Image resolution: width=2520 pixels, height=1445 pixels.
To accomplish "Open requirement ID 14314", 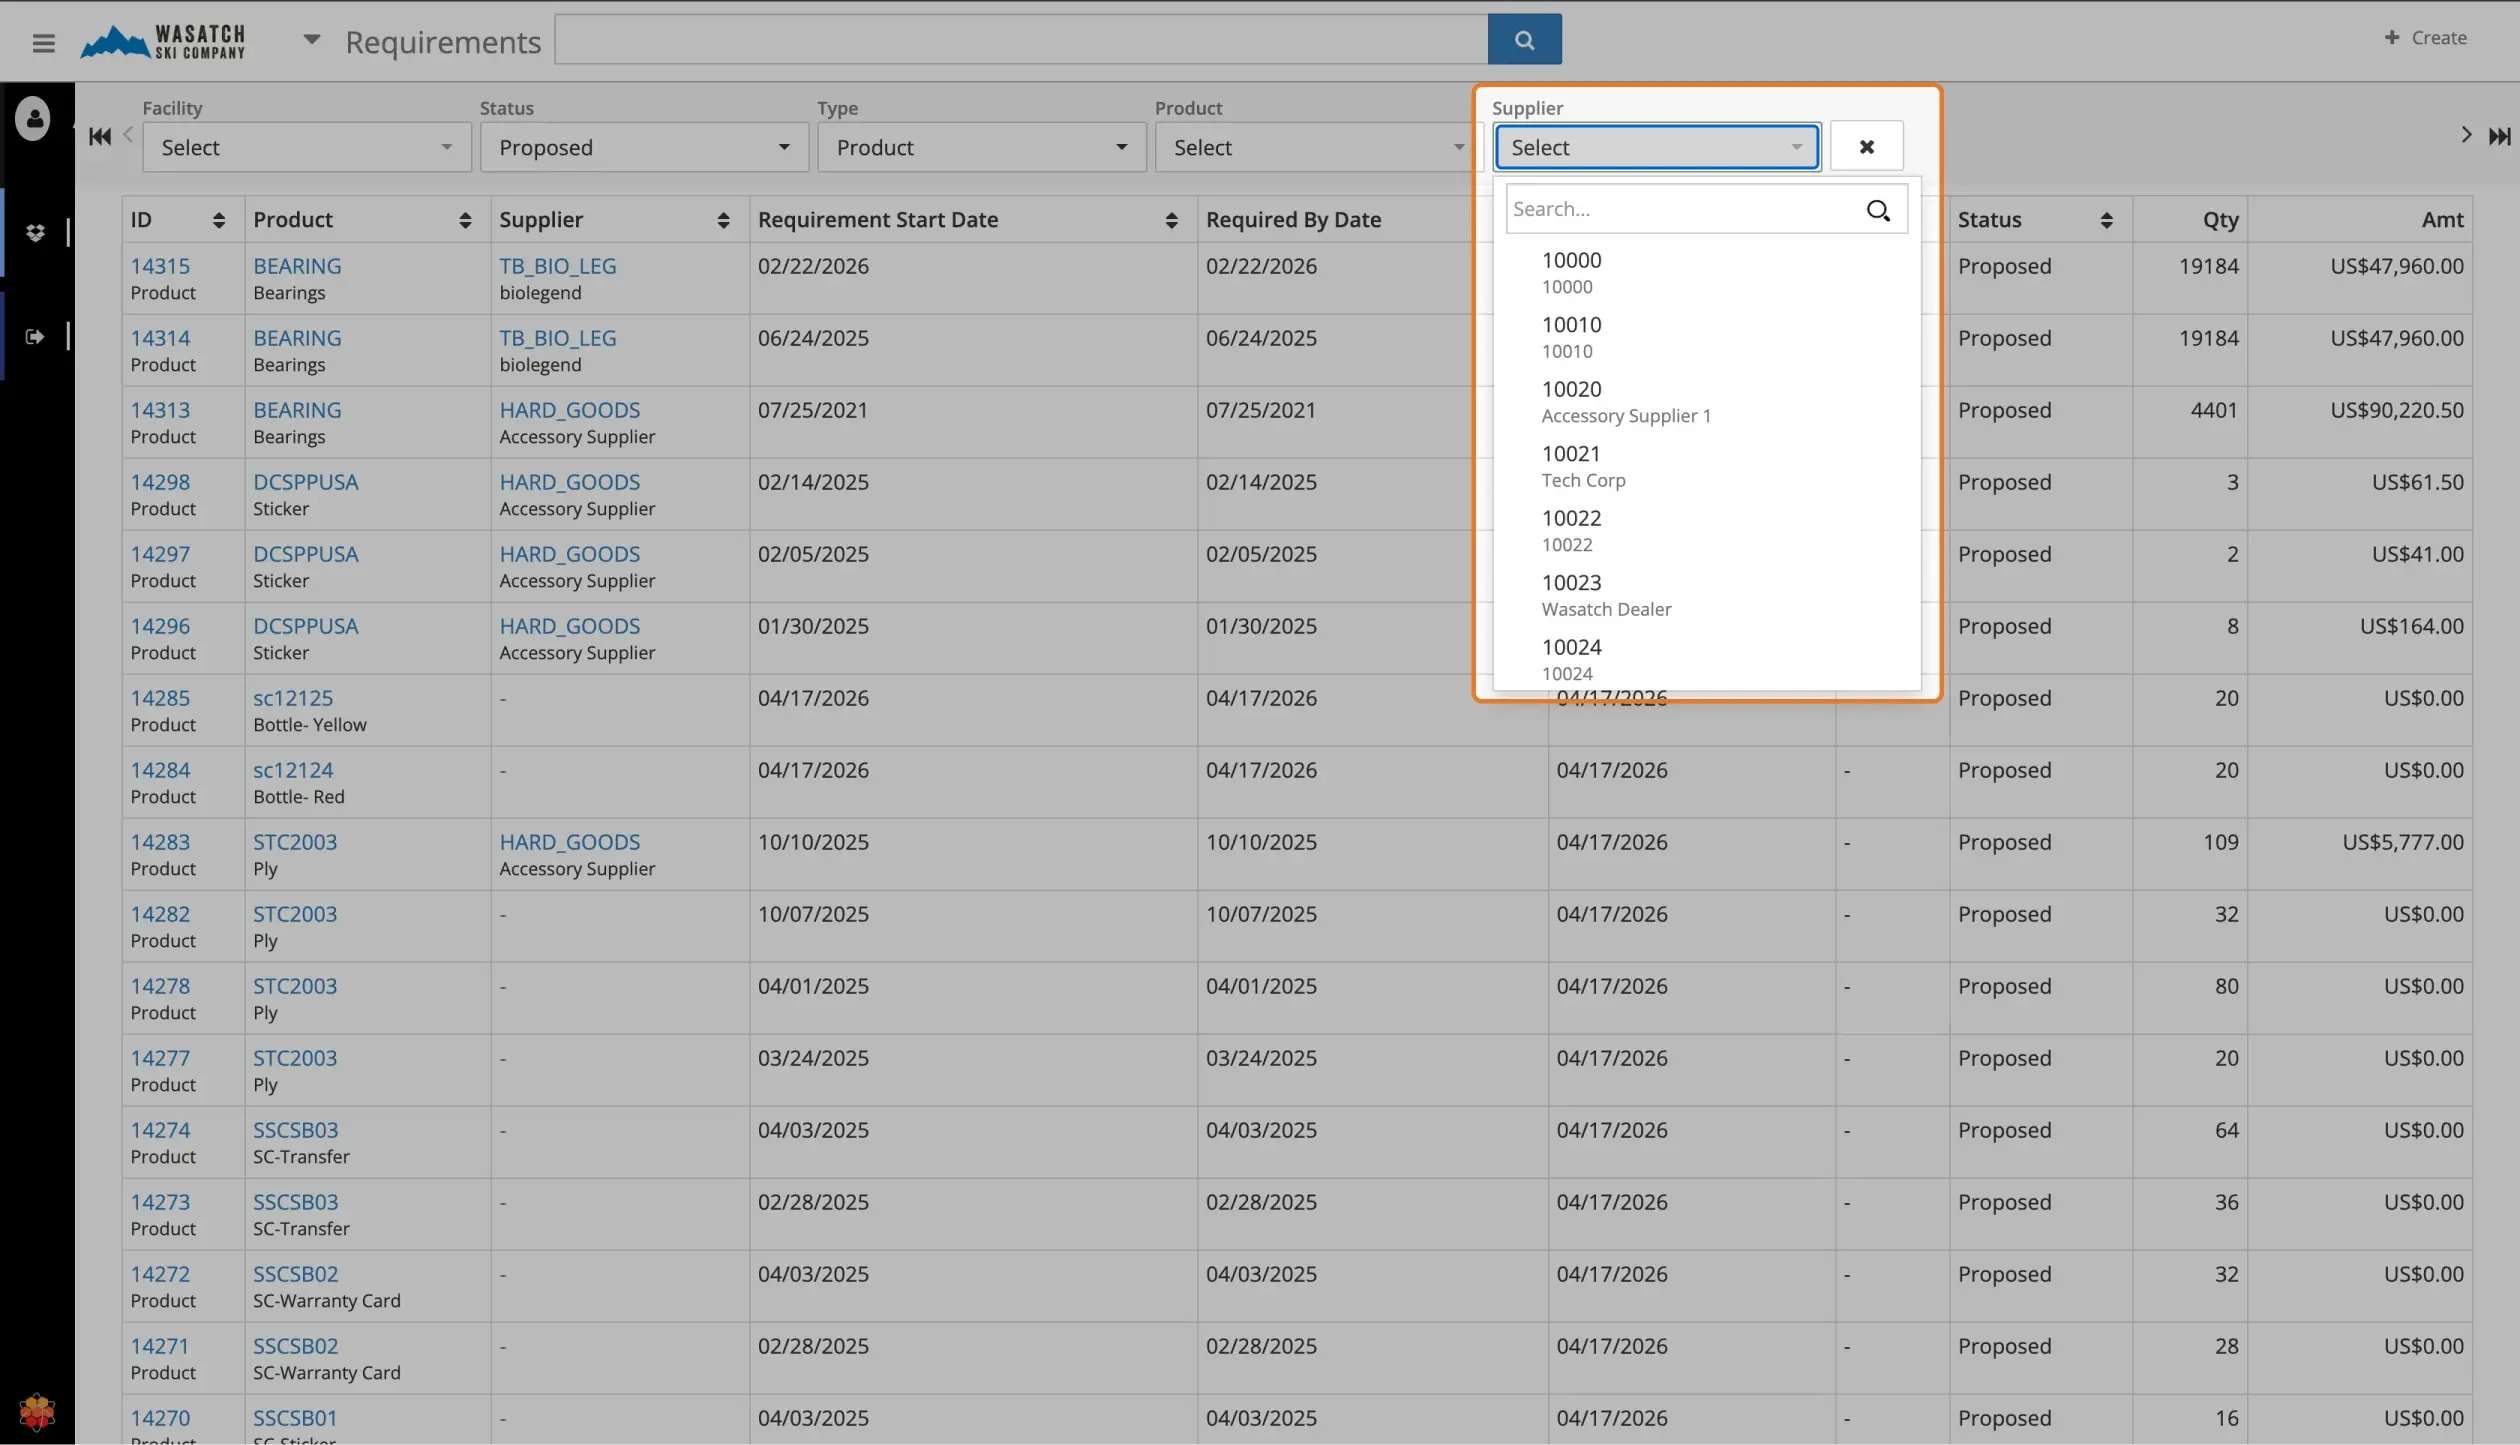I will click(x=160, y=338).
